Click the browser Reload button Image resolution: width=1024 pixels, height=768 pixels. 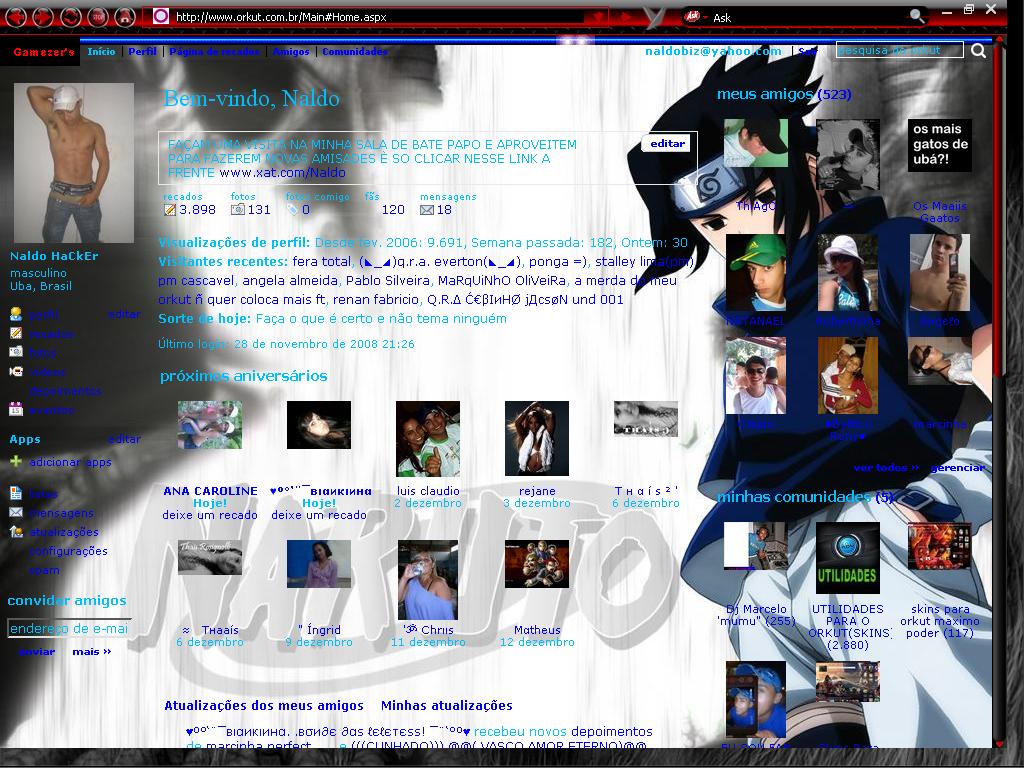click(x=71, y=16)
